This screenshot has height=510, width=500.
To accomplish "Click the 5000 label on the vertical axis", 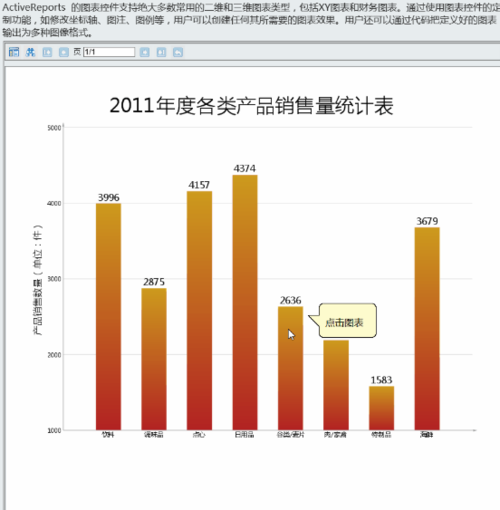I will (x=54, y=128).
